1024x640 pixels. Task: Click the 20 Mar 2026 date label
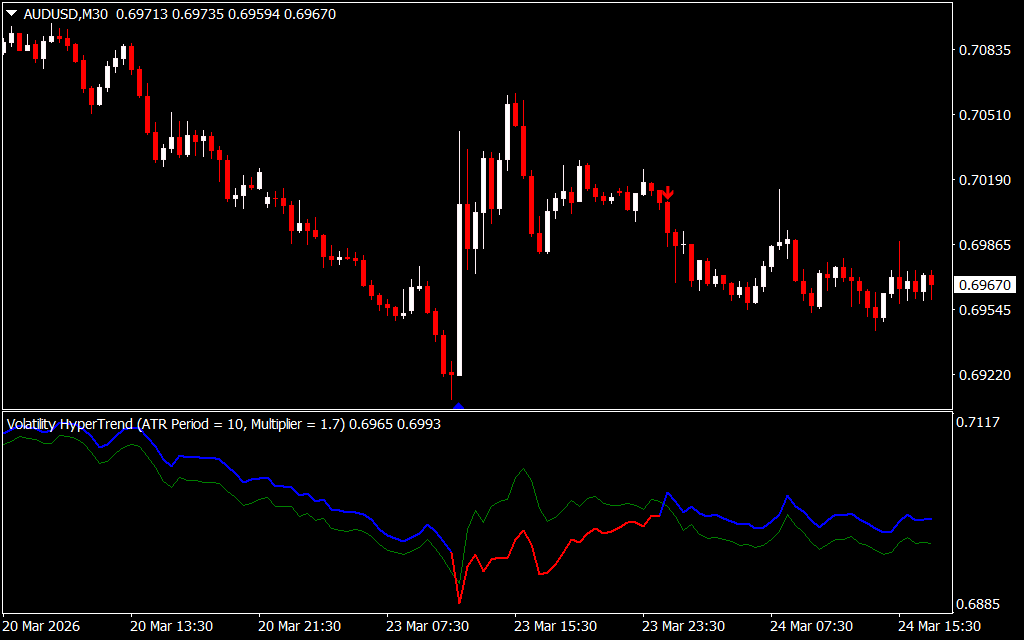[x=42, y=626]
